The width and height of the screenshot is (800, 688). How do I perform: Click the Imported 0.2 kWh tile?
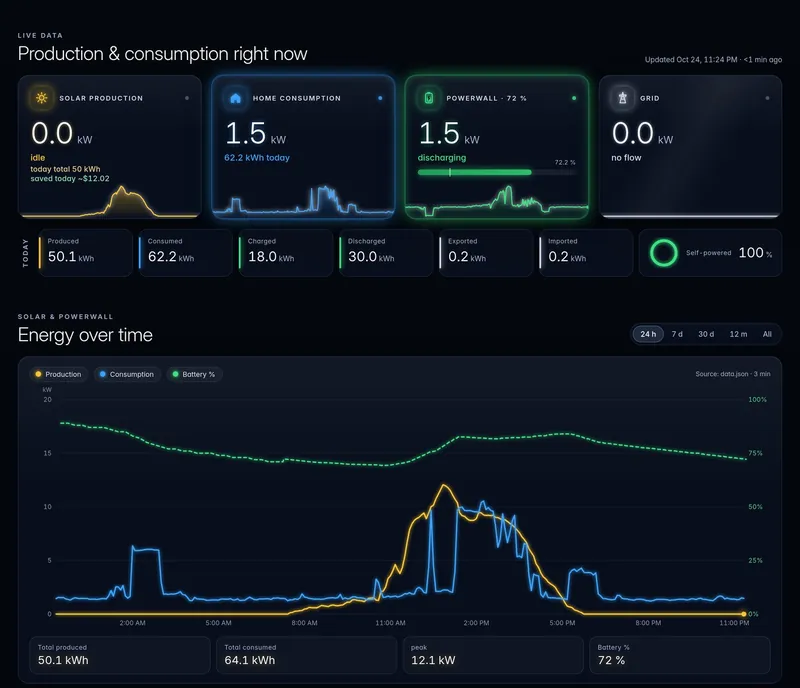point(585,253)
